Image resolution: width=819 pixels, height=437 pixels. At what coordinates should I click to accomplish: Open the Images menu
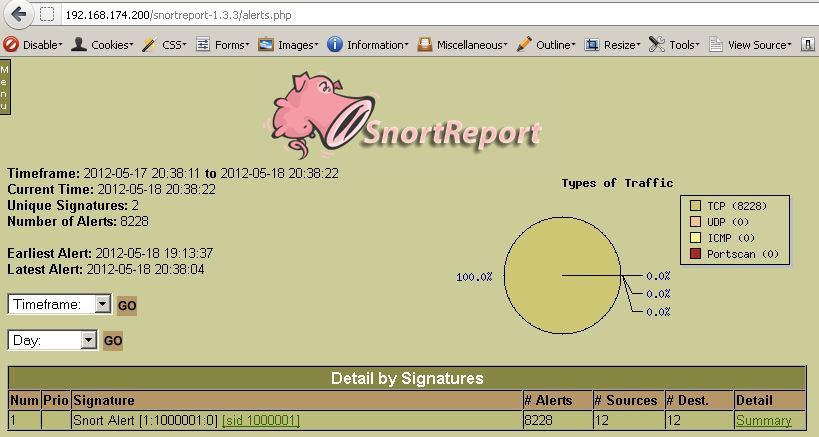click(x=298, y=45)
